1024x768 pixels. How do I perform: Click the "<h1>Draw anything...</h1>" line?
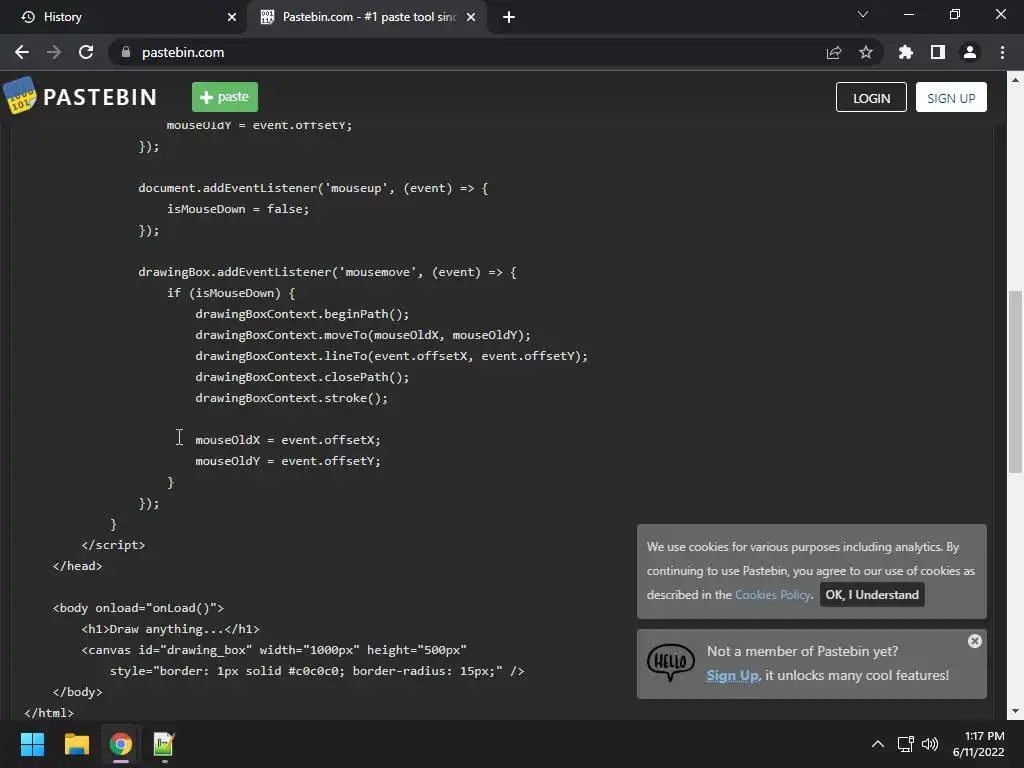coord(170,629)
